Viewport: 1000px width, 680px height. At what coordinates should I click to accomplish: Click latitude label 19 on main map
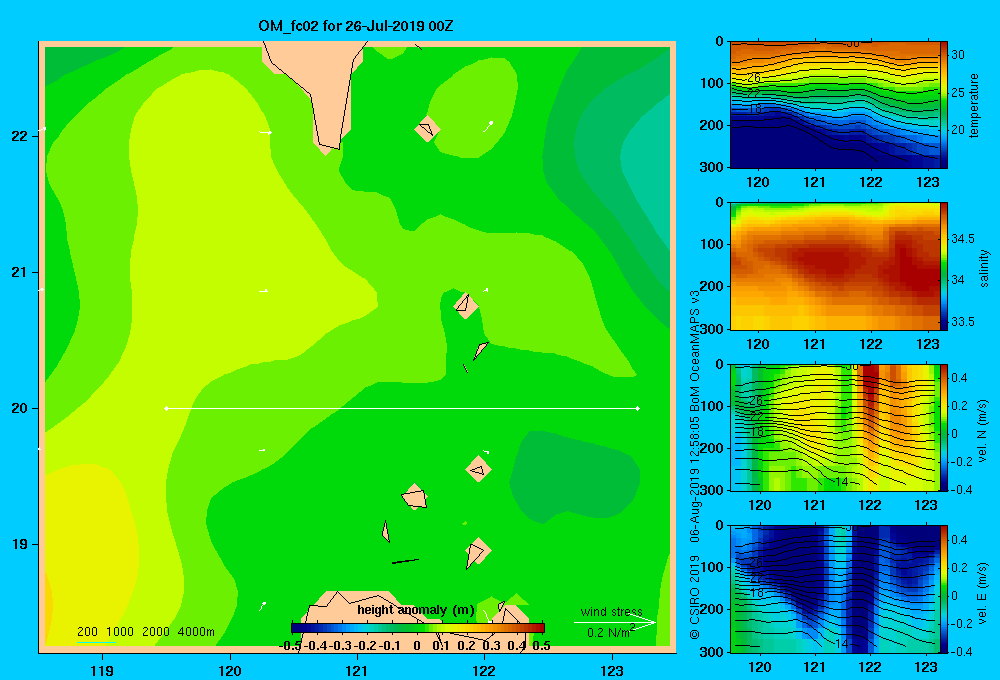pyautogui.click(x=19, y=544)
